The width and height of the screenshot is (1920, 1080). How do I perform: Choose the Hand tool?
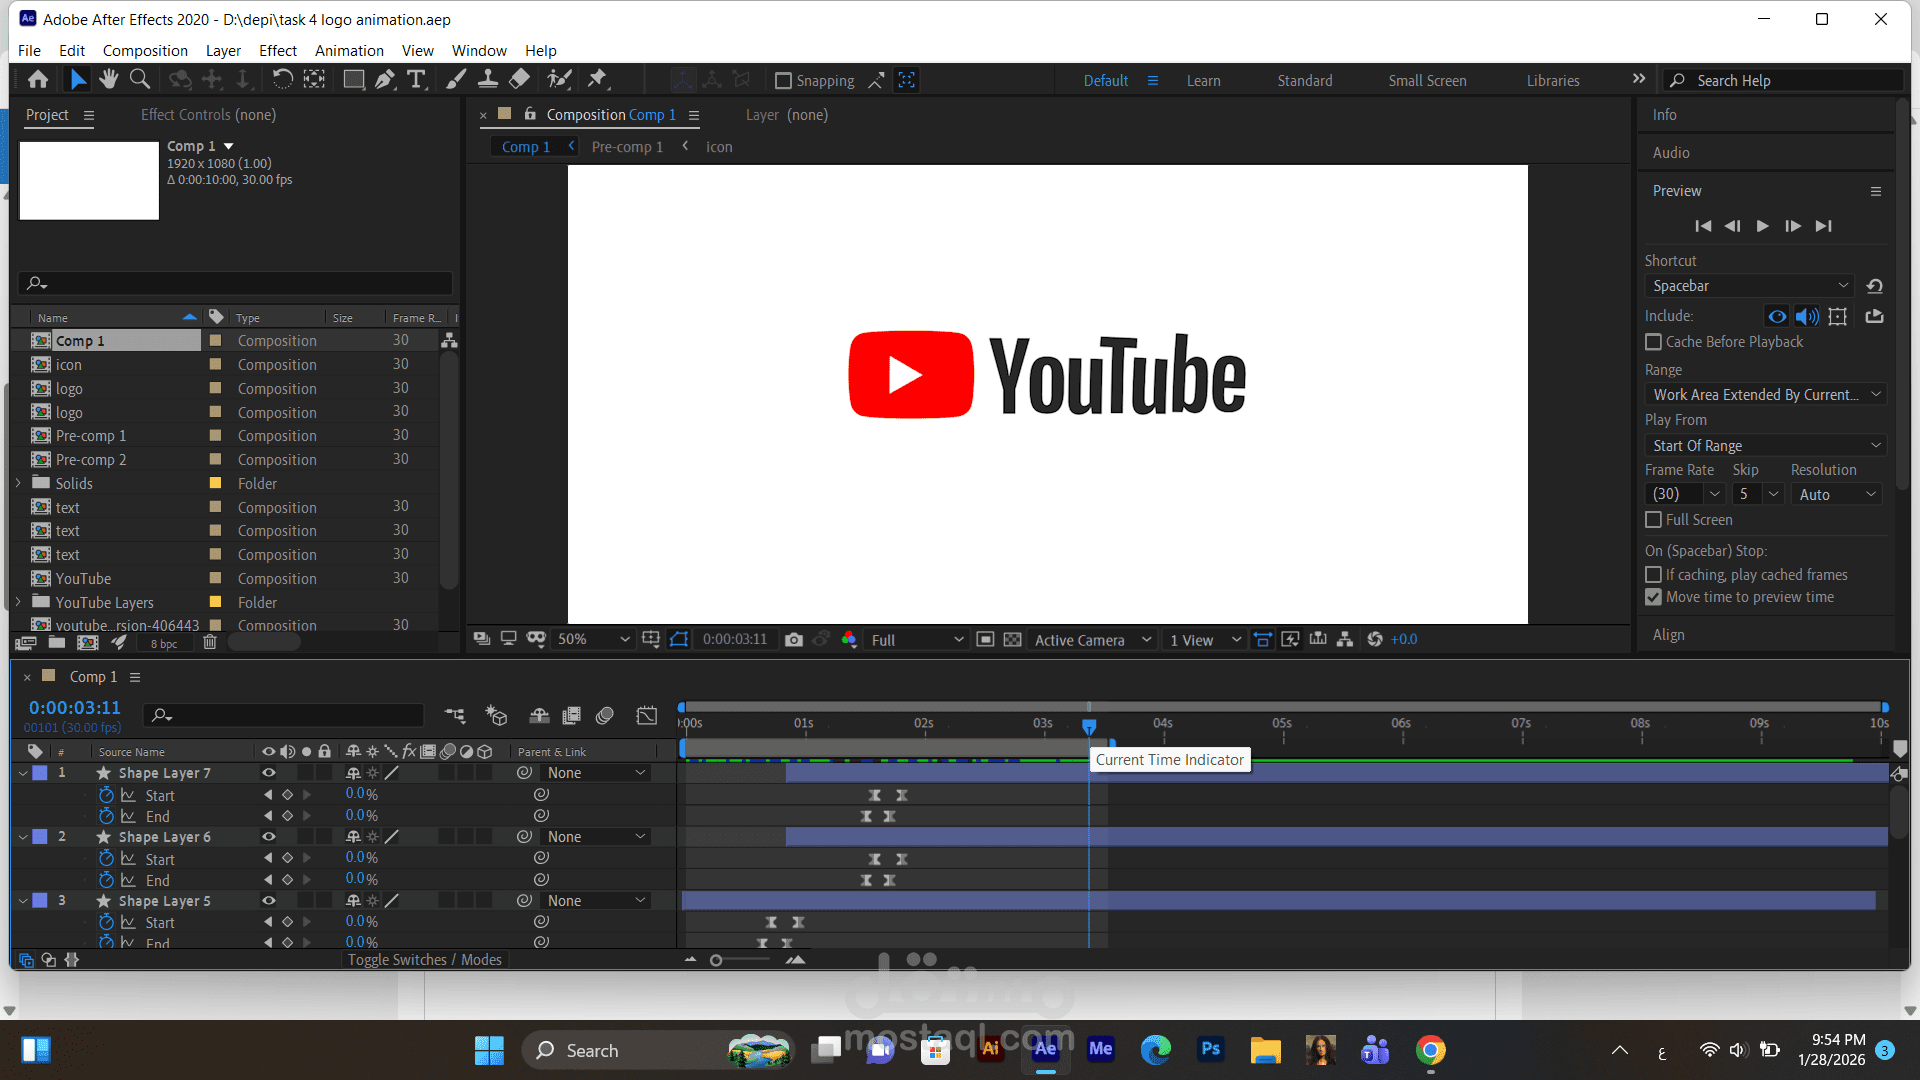click(108, 79)
